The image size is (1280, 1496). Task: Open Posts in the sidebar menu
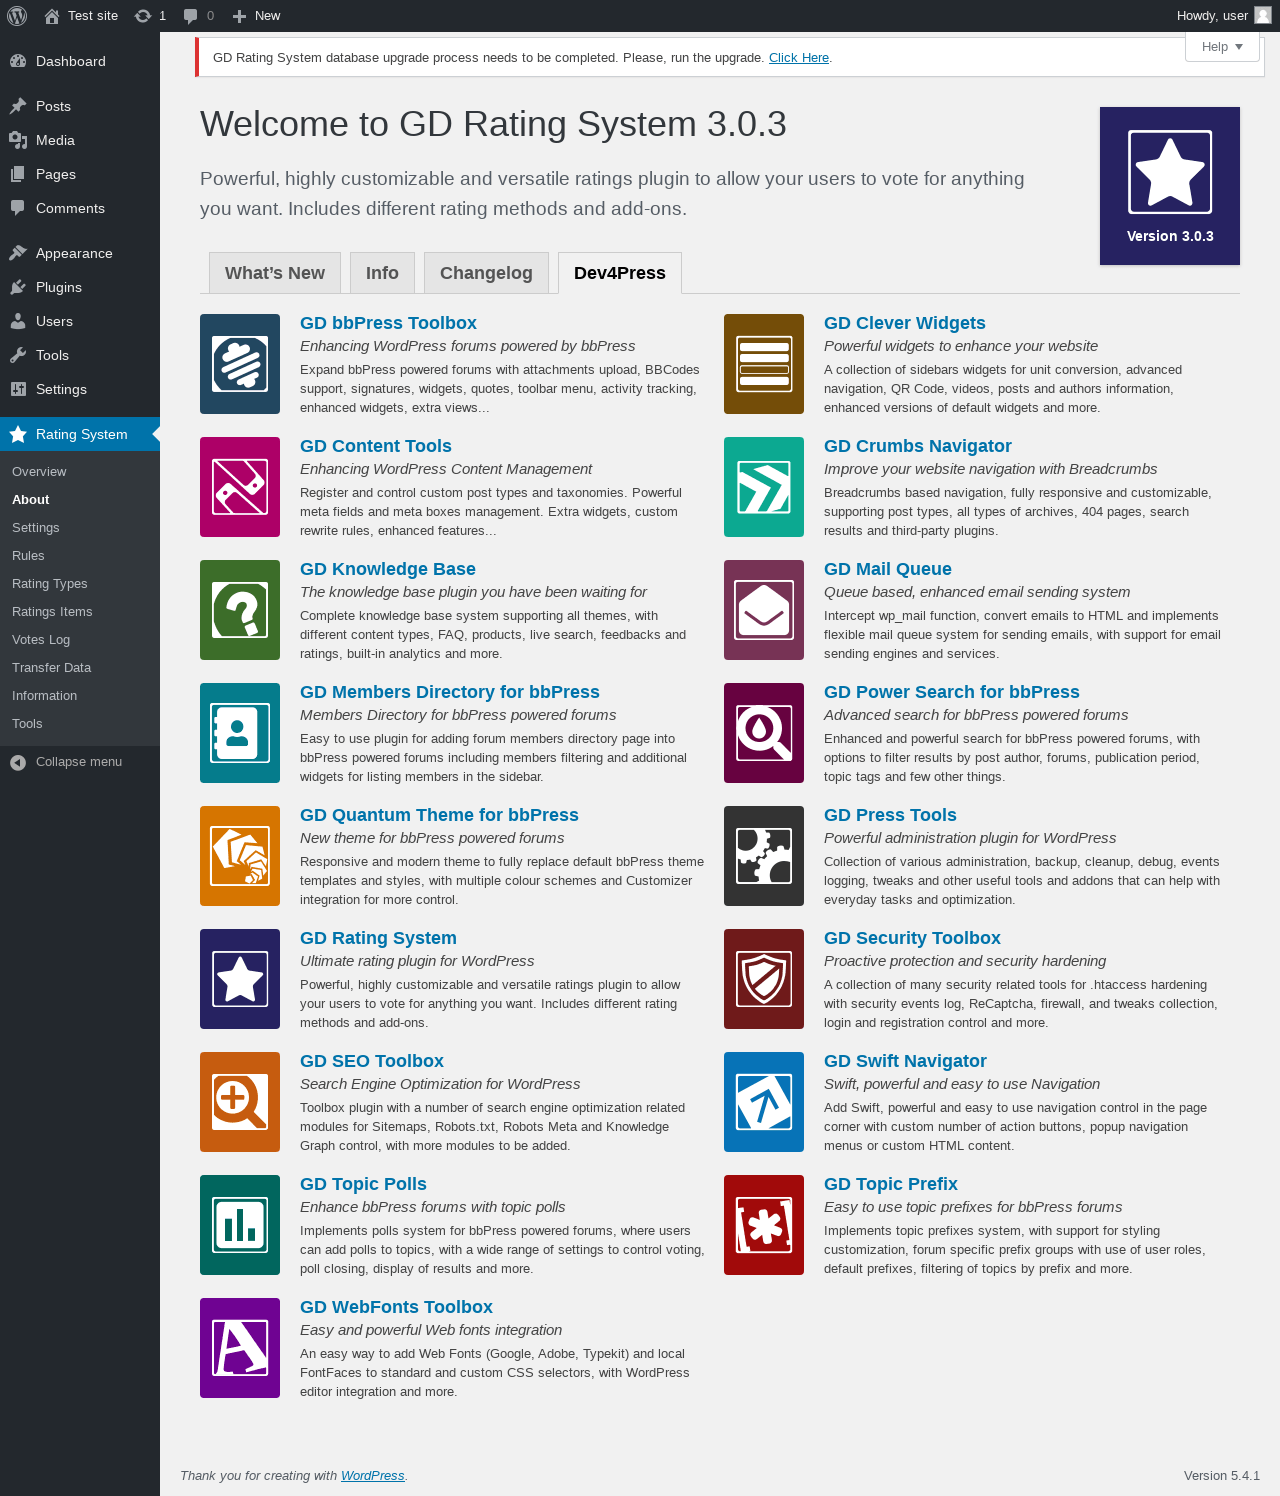tap(80, 106)
